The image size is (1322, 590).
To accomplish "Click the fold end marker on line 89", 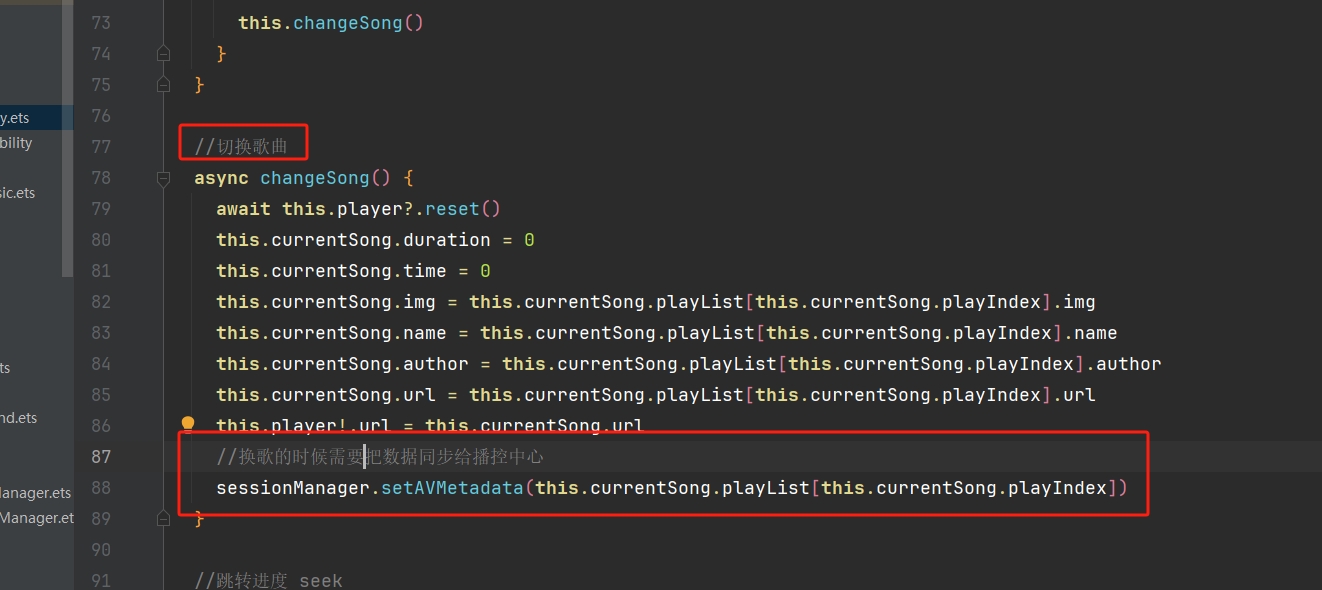I will point(163,518).
